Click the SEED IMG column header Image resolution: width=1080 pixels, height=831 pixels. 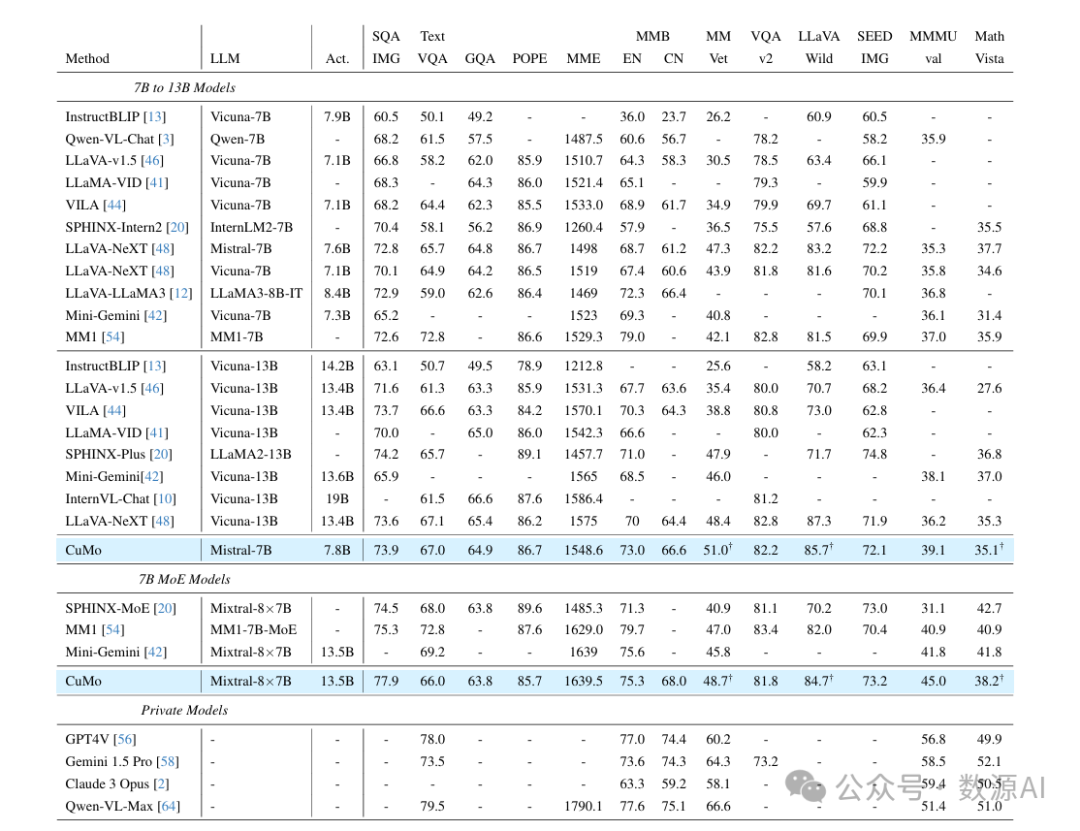(x=875, y=48)
